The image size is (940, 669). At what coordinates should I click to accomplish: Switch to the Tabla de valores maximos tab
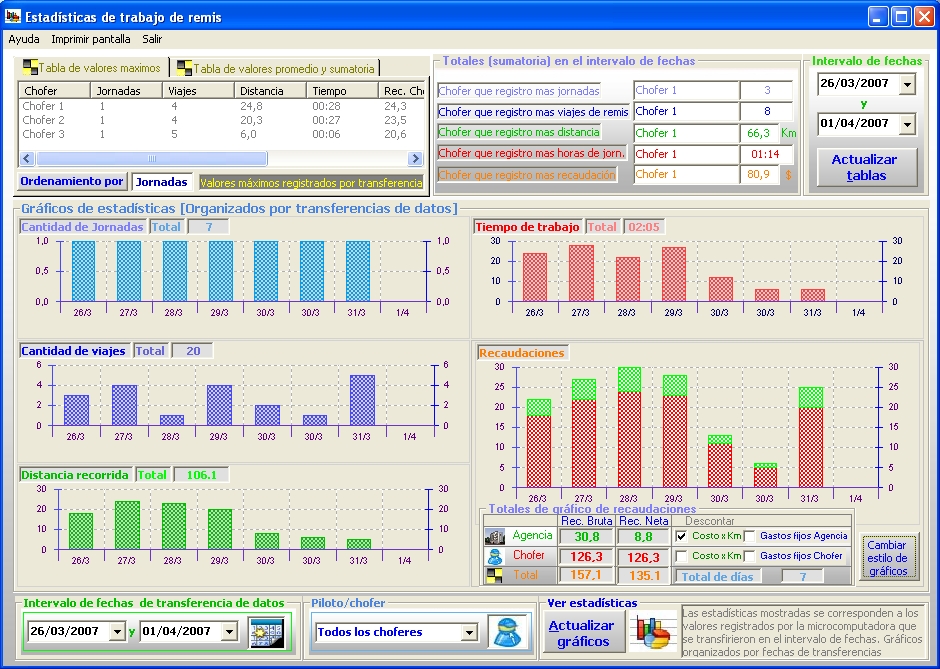[x=94, y=68]
